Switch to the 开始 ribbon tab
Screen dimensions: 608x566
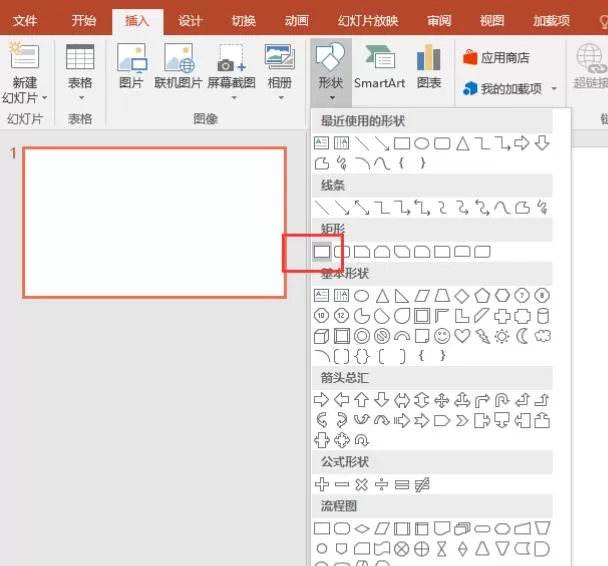click(84, 20)
